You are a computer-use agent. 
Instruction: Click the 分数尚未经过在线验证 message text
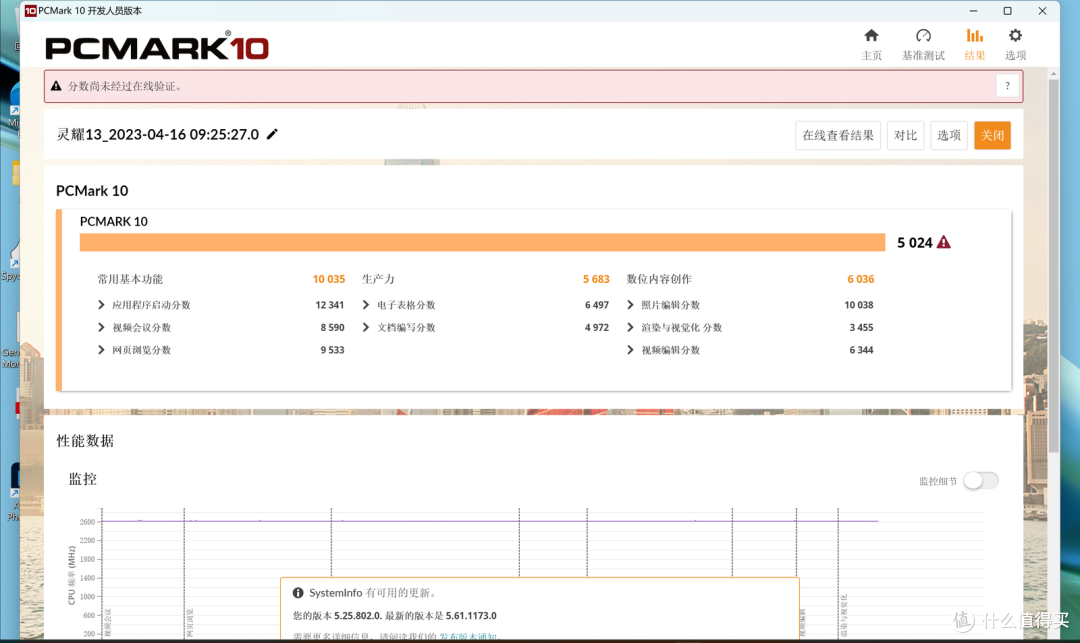(124, 86)
